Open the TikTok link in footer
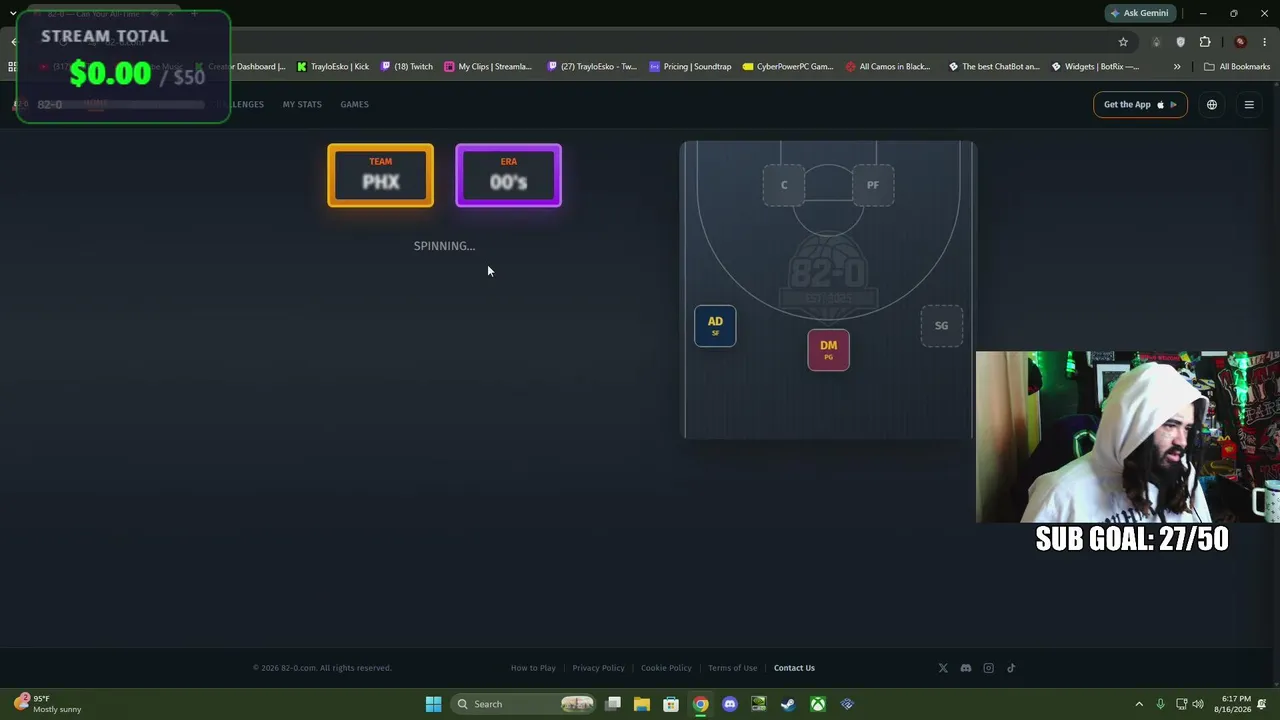This screenshot has width=1280, height=720. 1011,668
